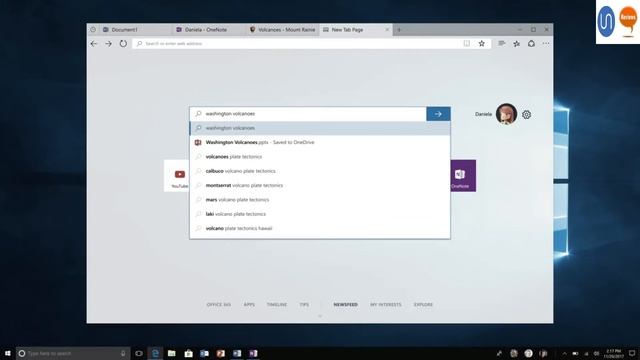The width and height of the screenshot is (640, 360).
Task: Open the Windows Start menu
Action: point(8,353)
